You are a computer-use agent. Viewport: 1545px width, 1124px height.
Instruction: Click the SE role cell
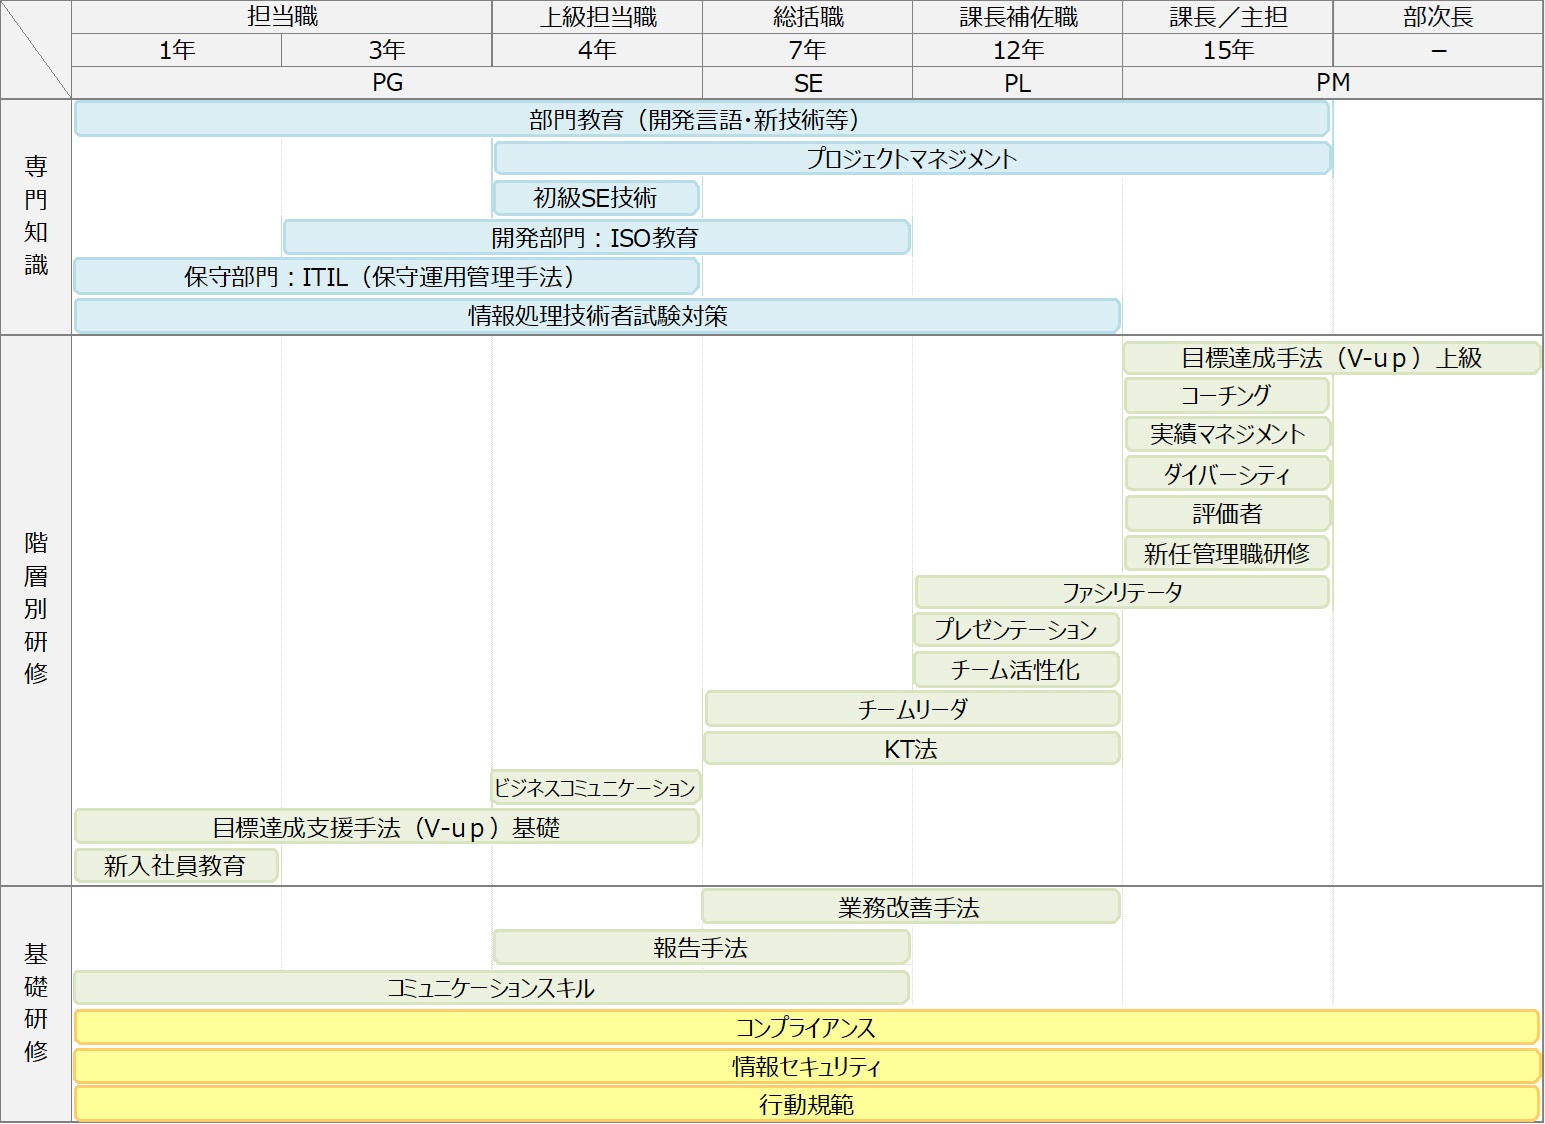(x=807, y=83)
